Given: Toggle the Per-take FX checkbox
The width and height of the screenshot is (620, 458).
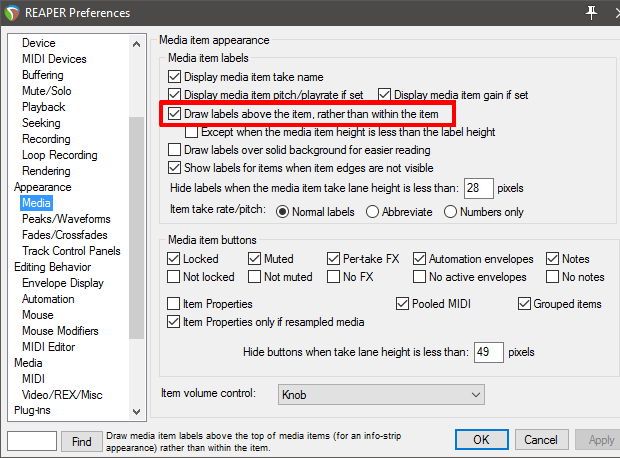Looking at the screenshot, I should point(333,259).
